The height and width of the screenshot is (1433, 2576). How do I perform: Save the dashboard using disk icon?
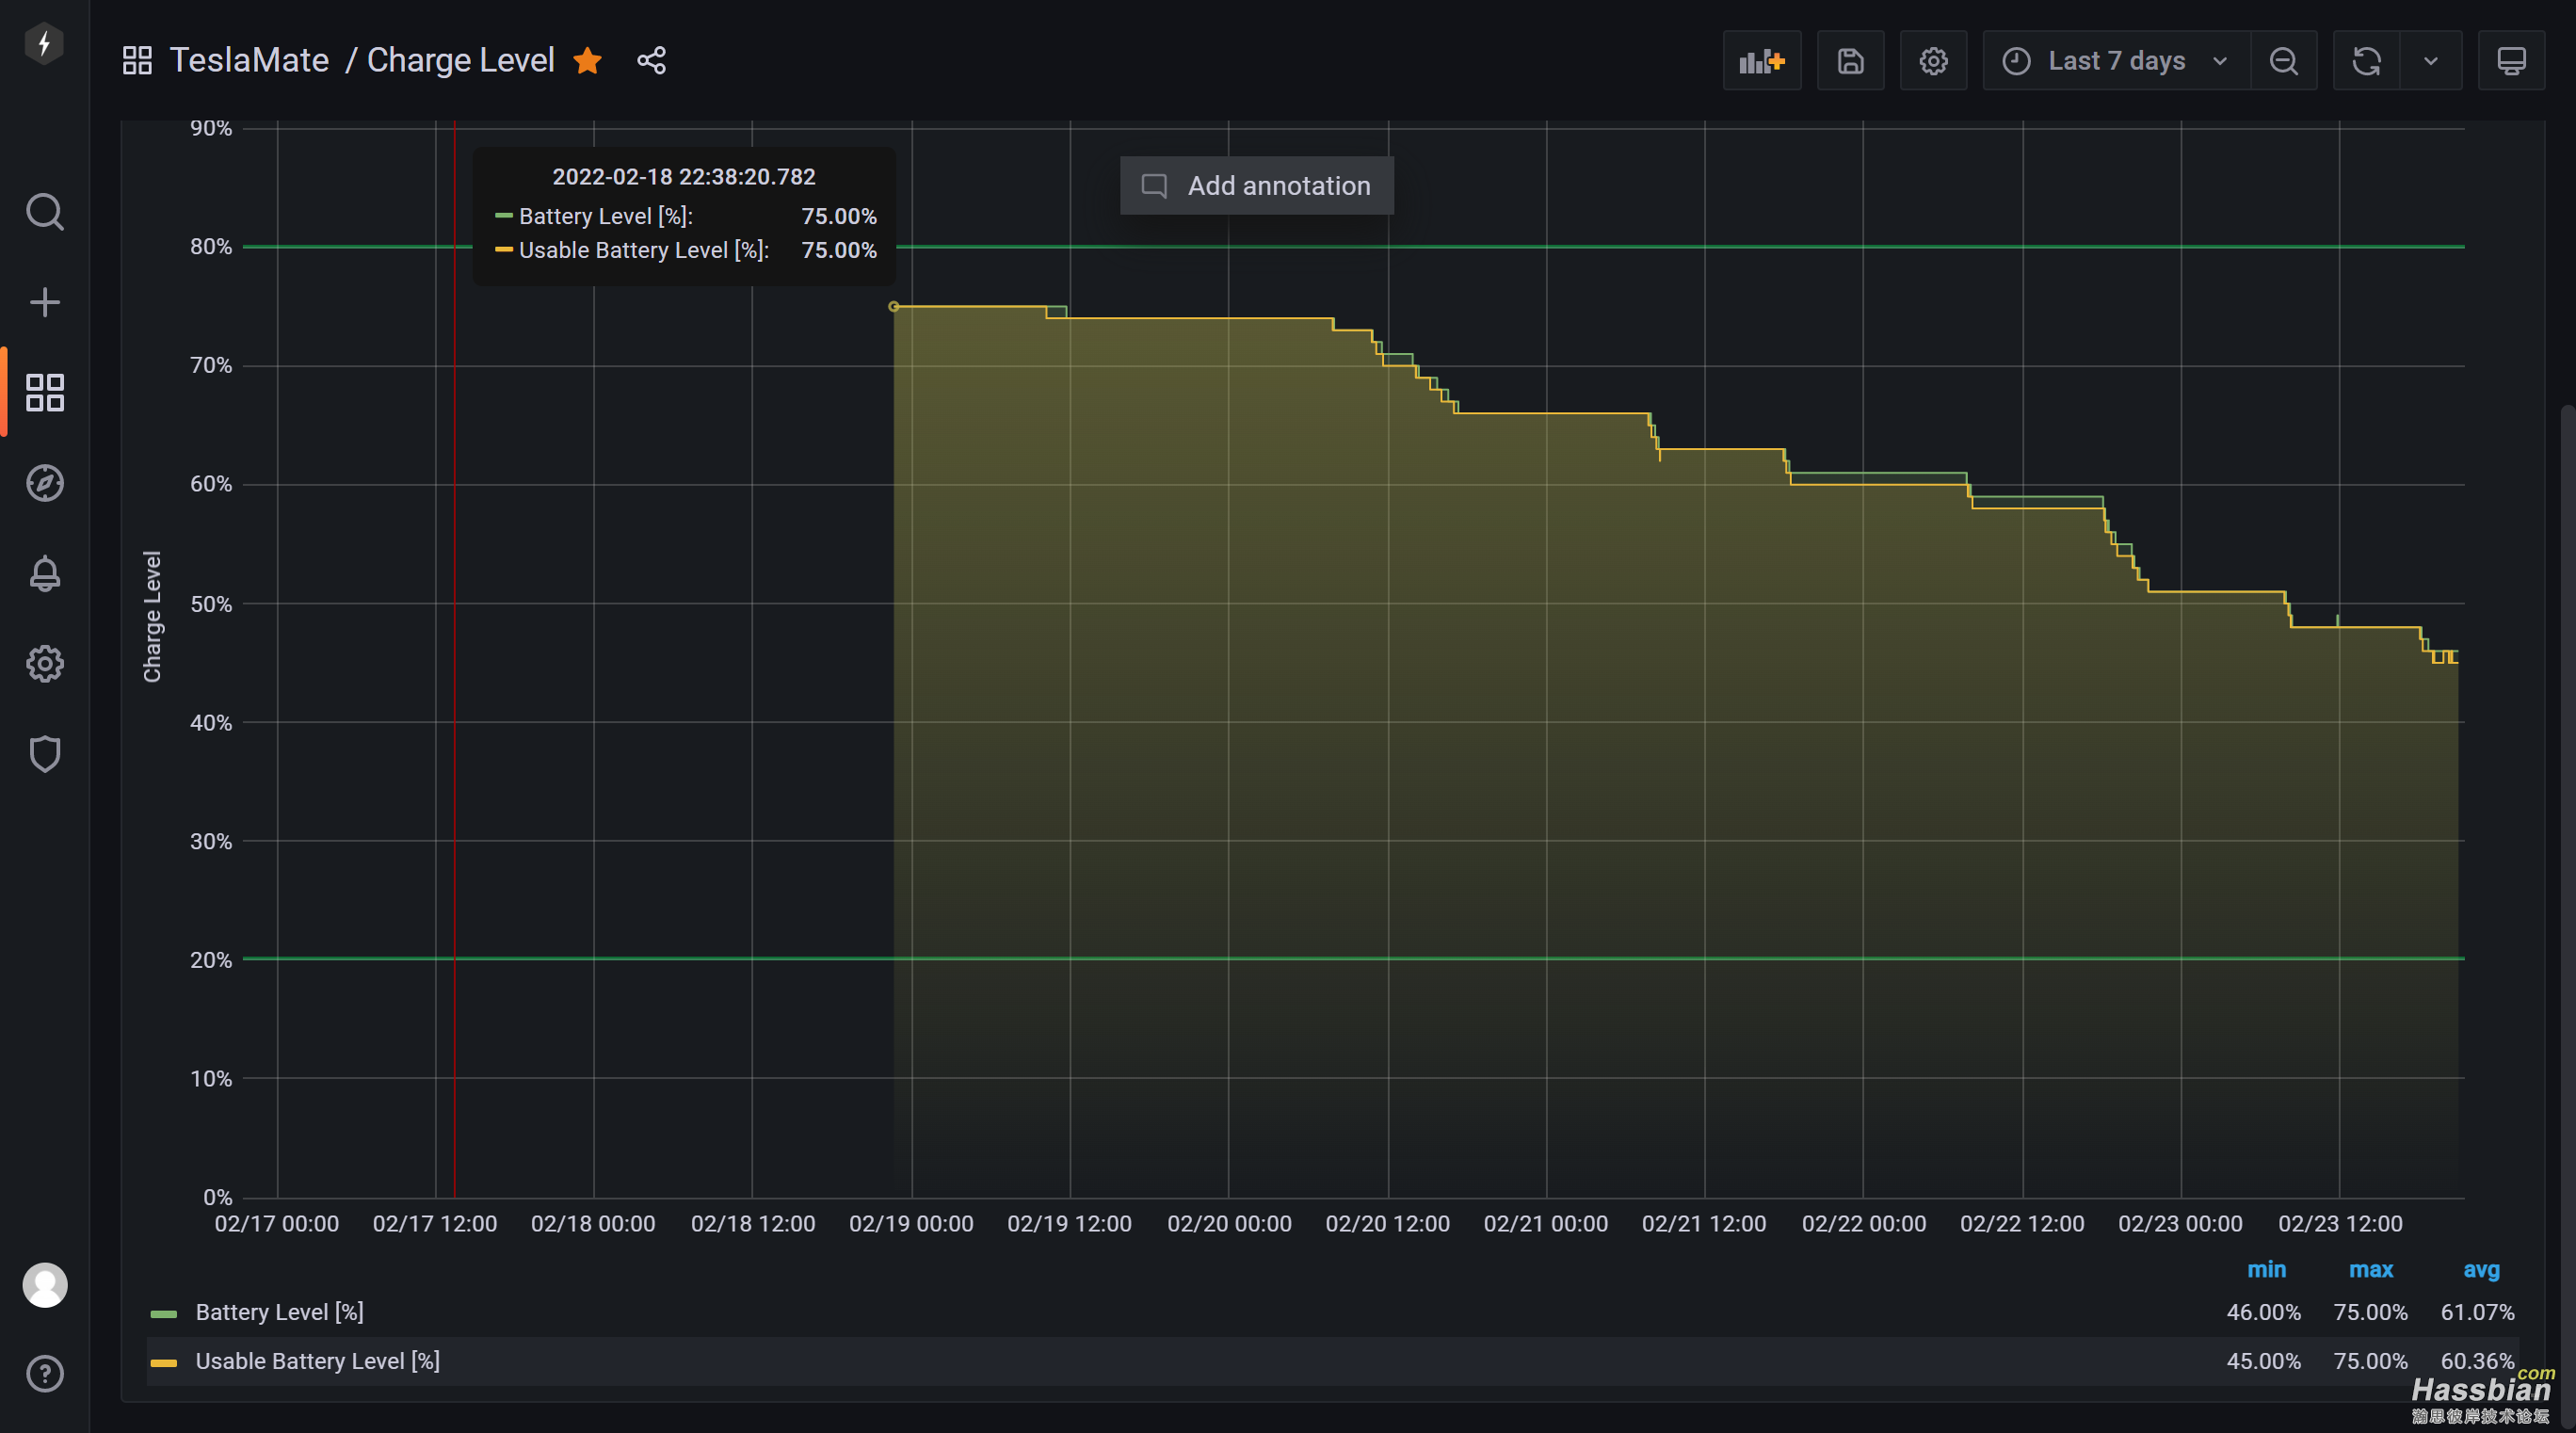tap(1850, 61)
